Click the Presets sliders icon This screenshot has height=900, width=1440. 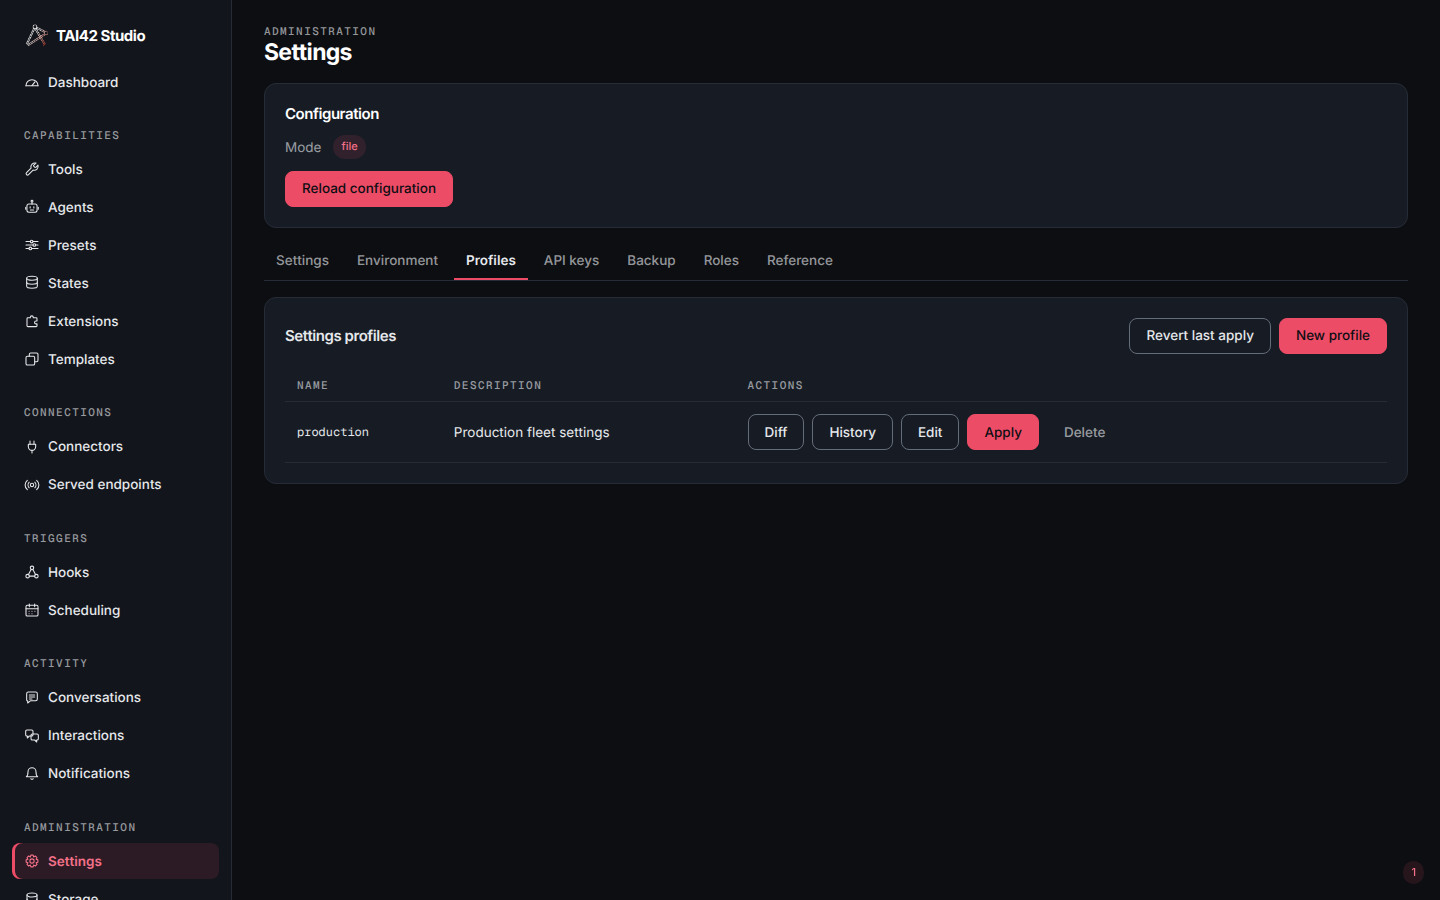click(32, 246)
